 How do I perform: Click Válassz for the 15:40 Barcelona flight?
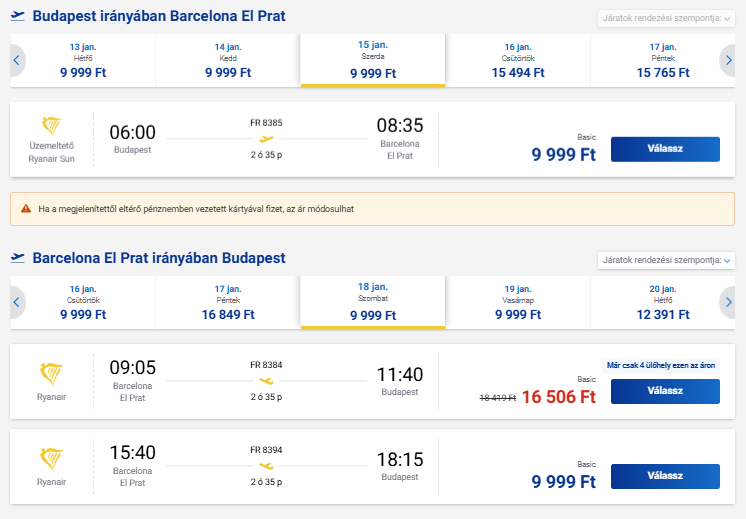(x=665, y=476)
